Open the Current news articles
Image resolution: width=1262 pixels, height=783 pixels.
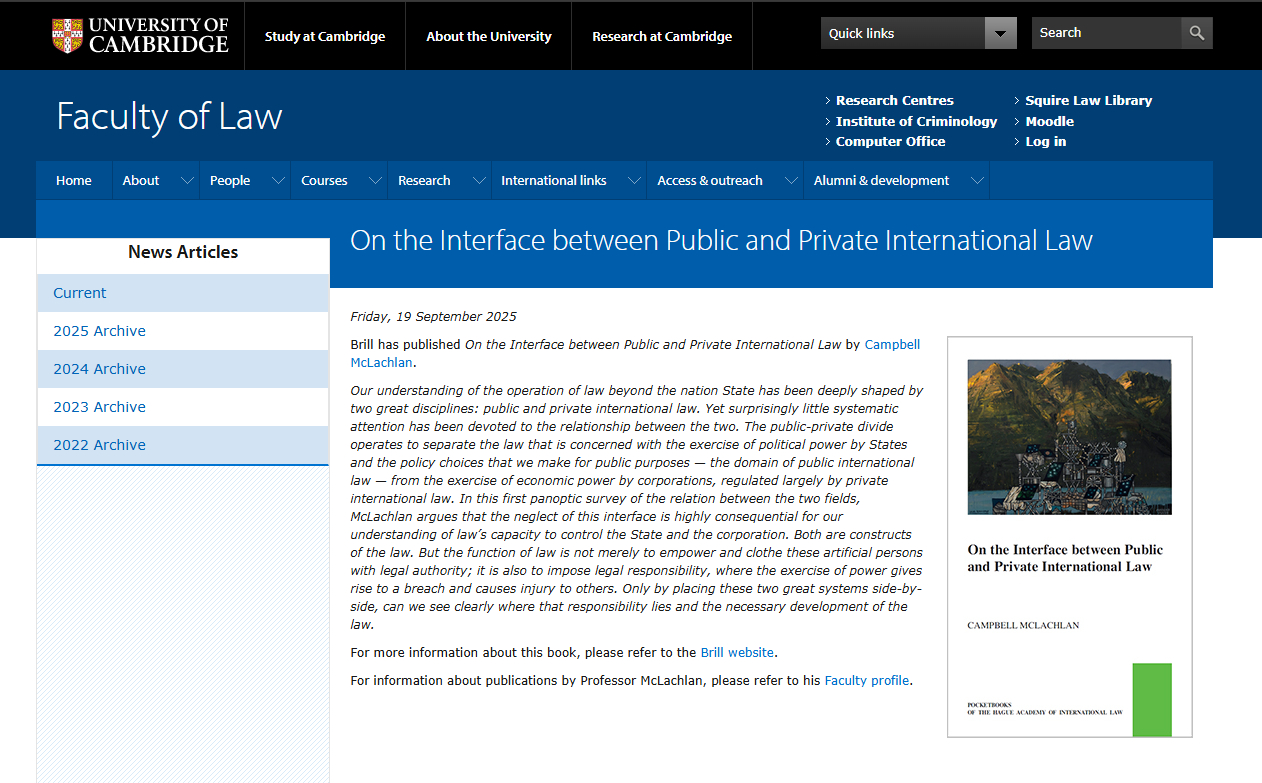80,293
